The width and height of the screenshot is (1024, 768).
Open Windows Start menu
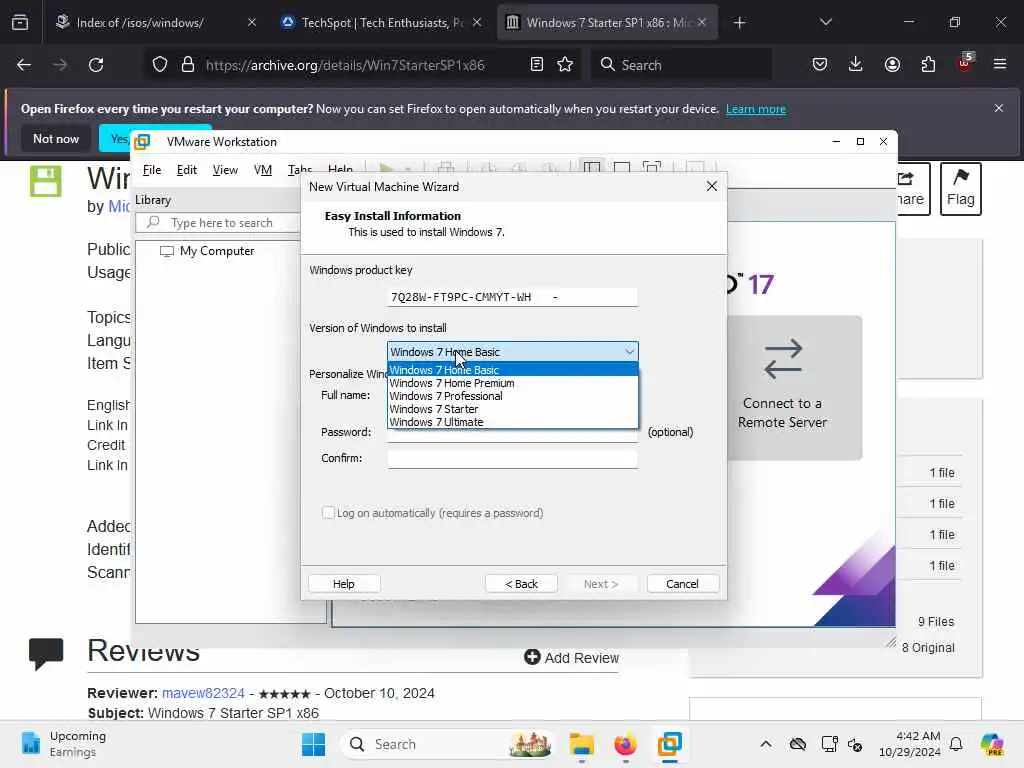point(313,744)
